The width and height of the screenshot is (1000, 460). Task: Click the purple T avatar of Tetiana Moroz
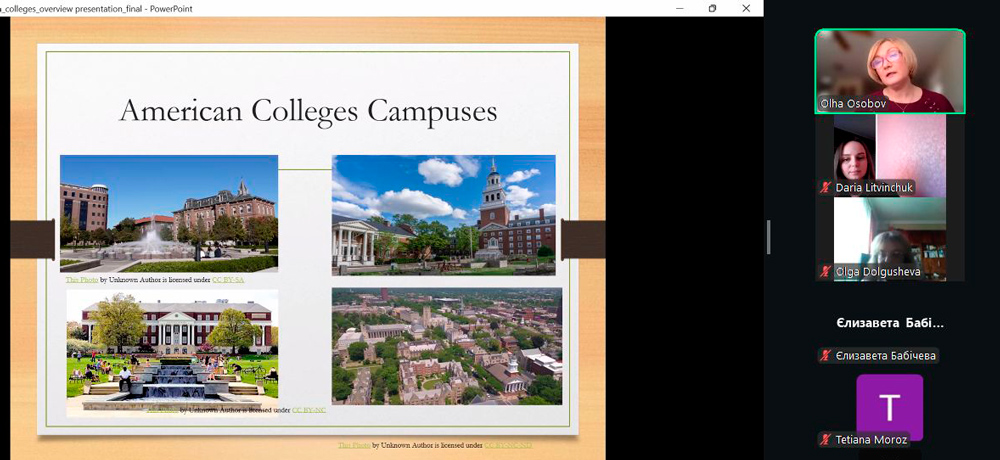889,405
